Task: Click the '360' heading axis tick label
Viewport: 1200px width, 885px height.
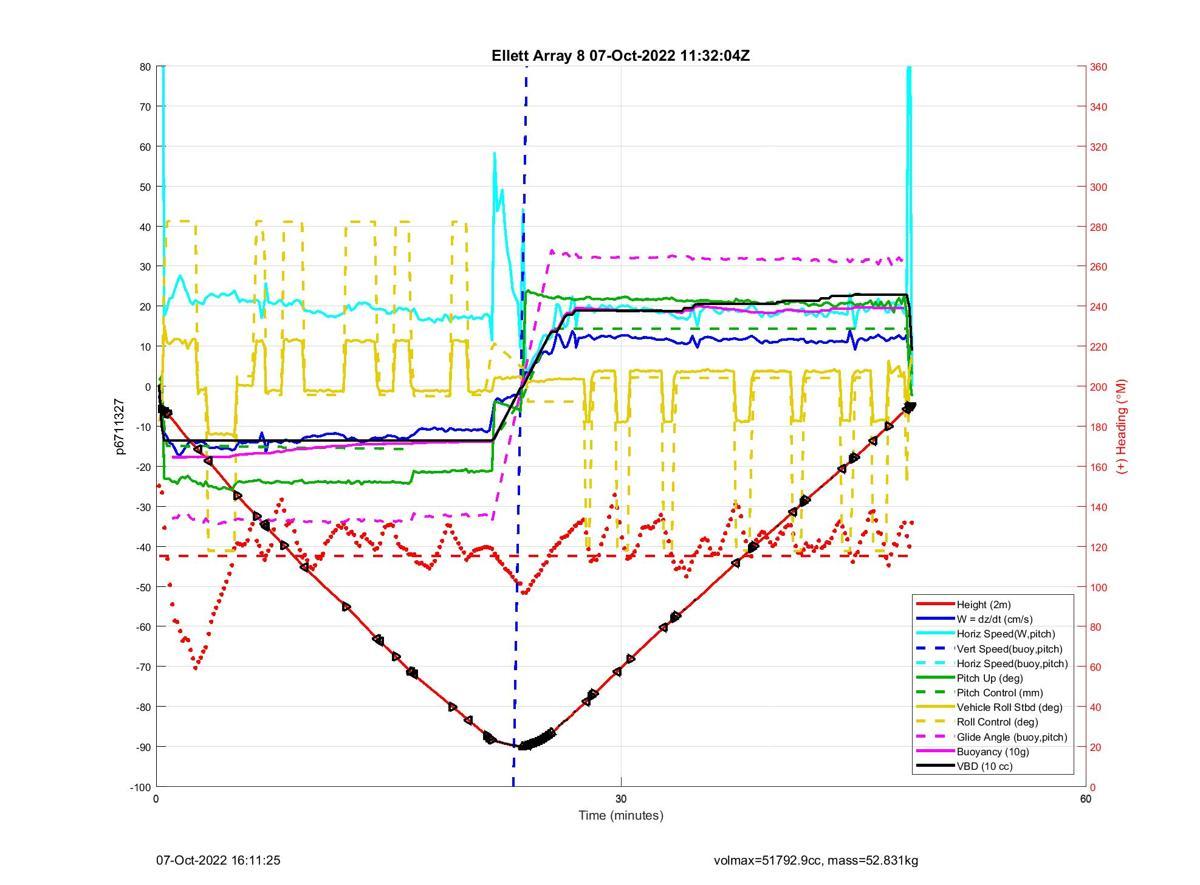Action: pyautogui.click(x=1099, y=67)
